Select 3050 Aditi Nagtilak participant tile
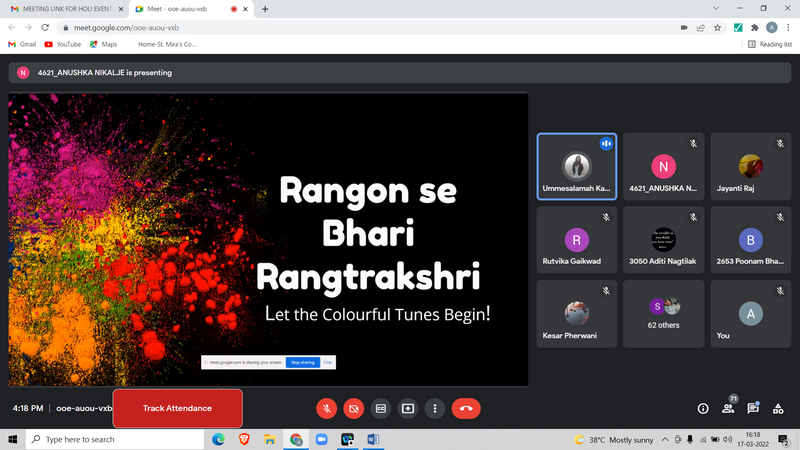Screen dimensions: 800x450 (x=663, y=240)
